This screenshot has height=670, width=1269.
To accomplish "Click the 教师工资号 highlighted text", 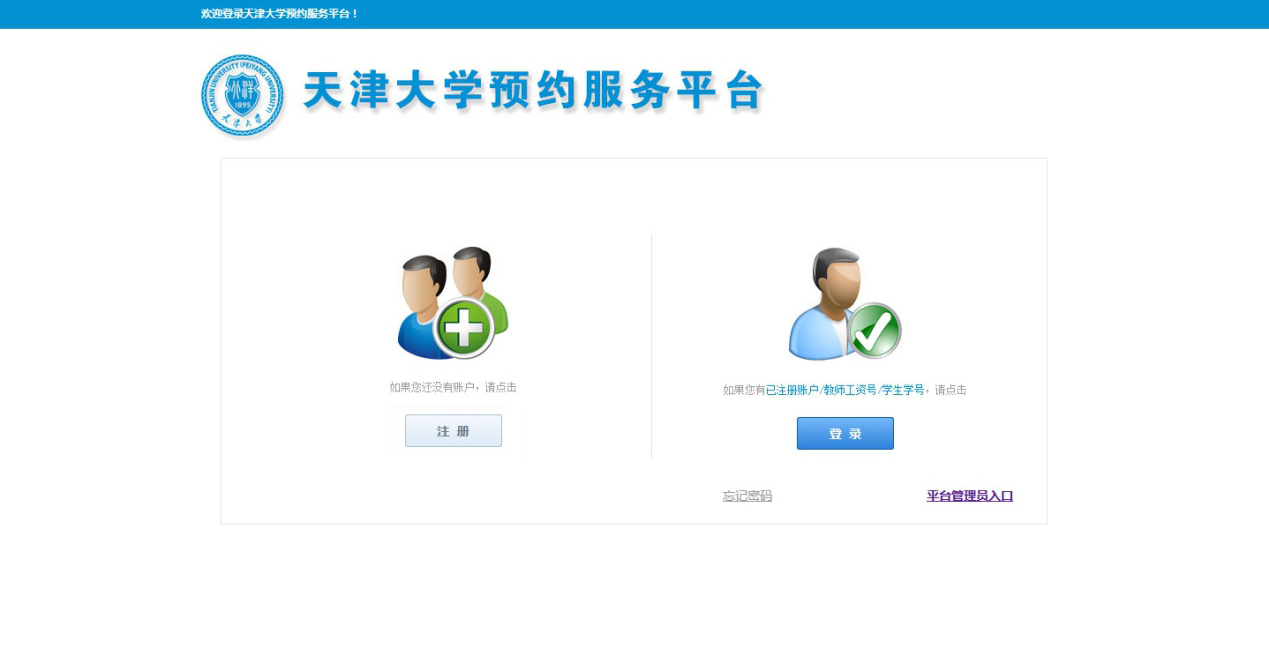I will [x=850, y=390].
